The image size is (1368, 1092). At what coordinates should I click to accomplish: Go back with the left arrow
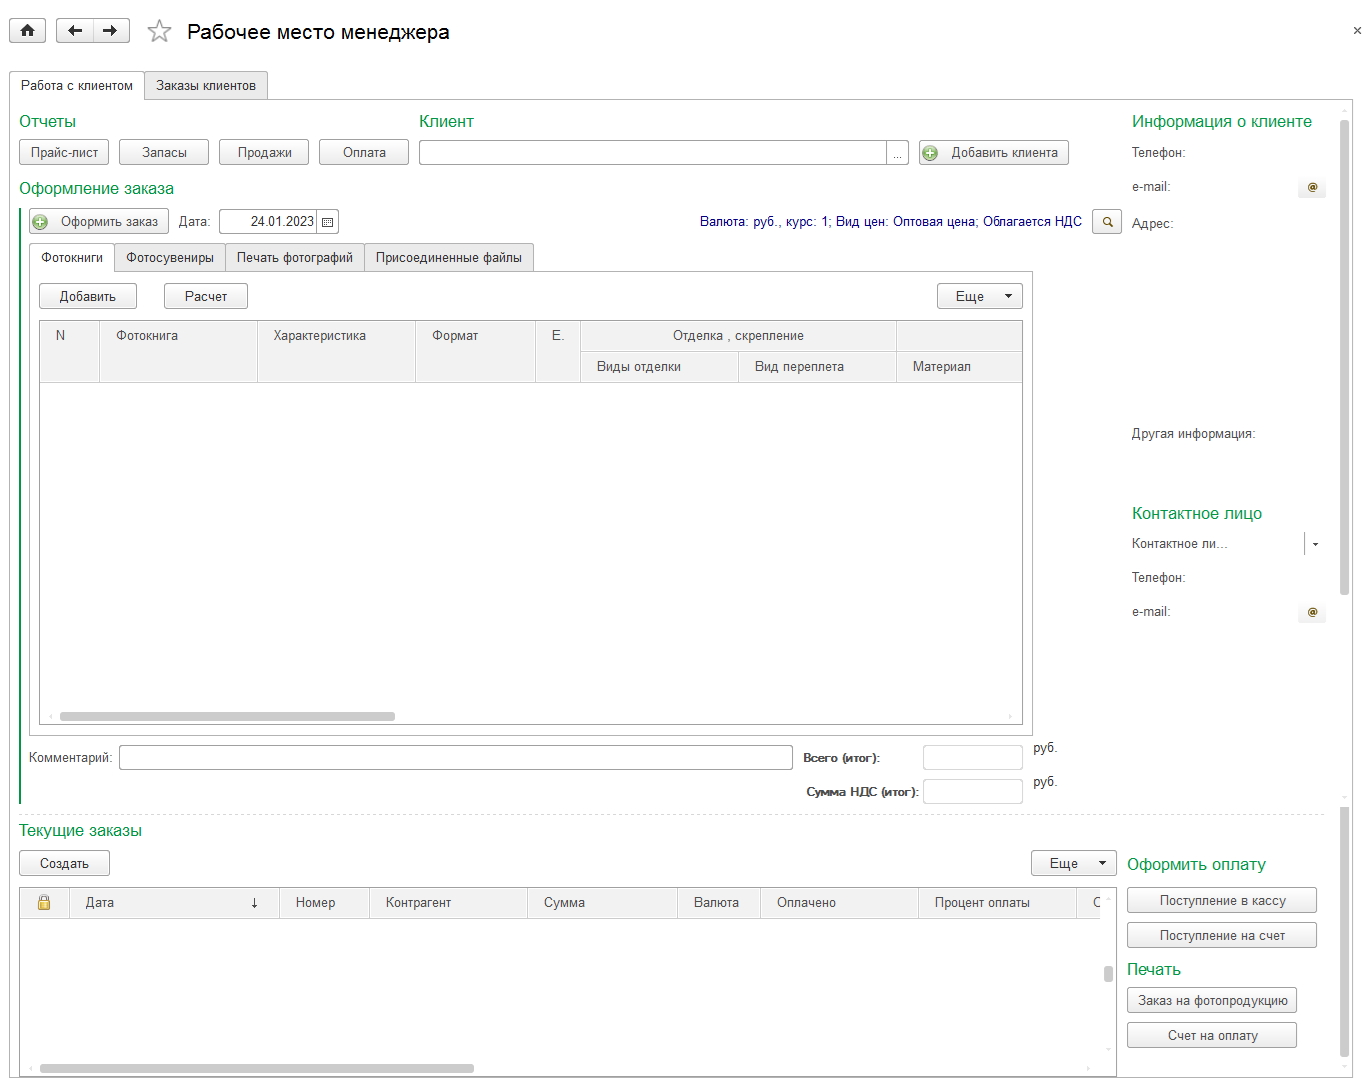tap(75, 31)
